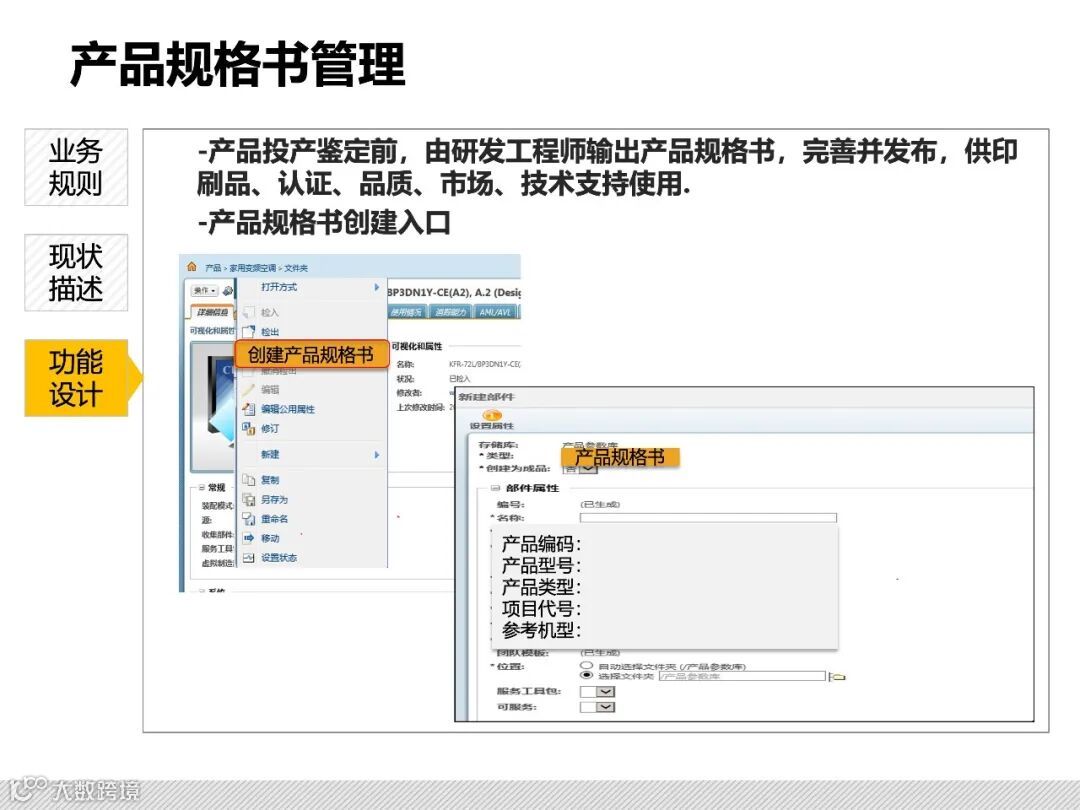Click the product thumbnail image
Image resolution: width=1080 pixels, height=810 pixels.
214,405
